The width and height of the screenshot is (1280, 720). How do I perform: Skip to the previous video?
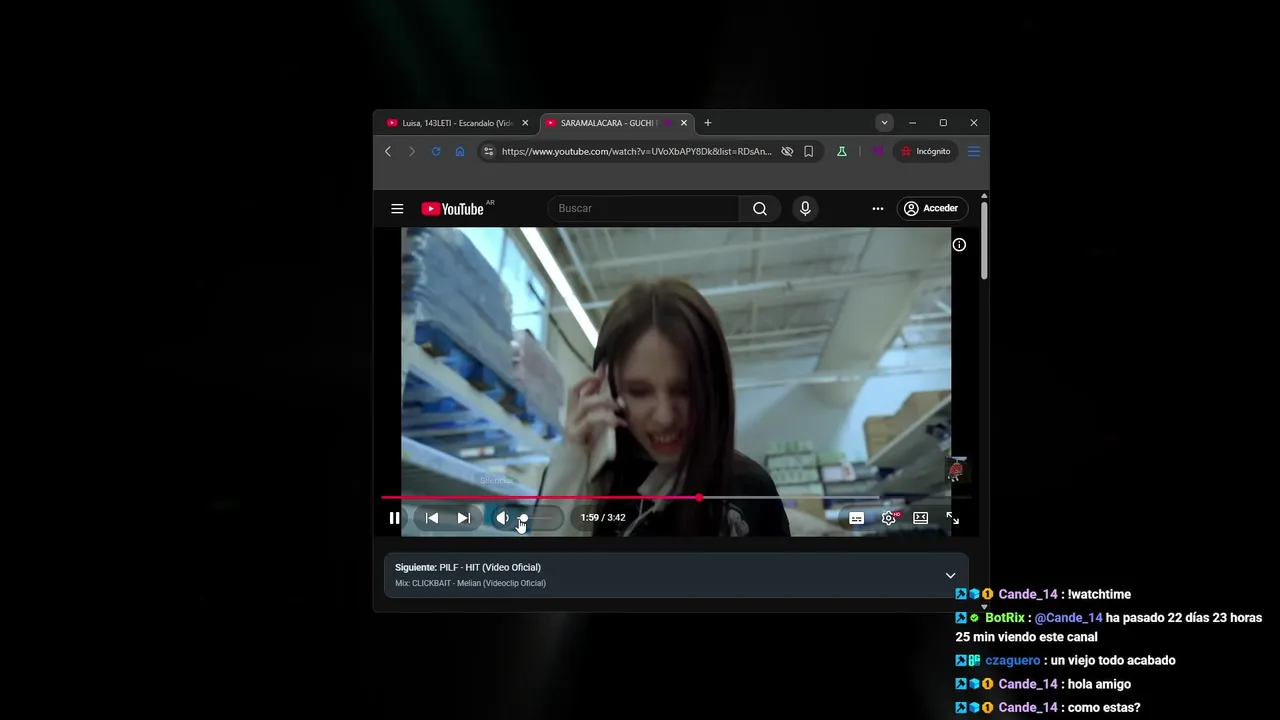pyautogui.click(x=432, y=518)
